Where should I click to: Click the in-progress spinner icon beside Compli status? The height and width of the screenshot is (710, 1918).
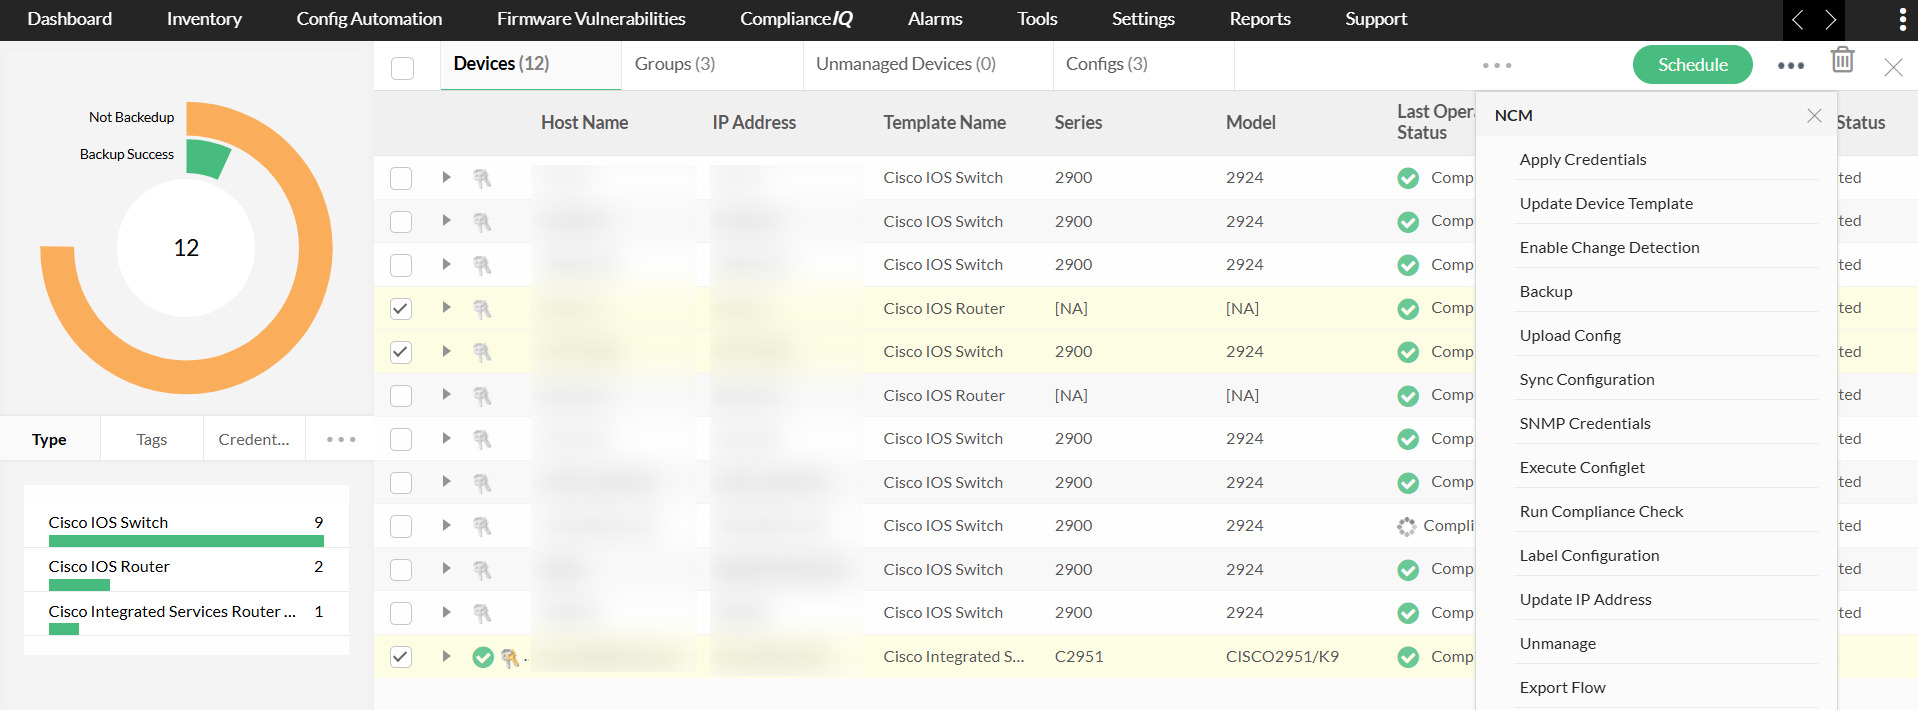[1407, 526]
